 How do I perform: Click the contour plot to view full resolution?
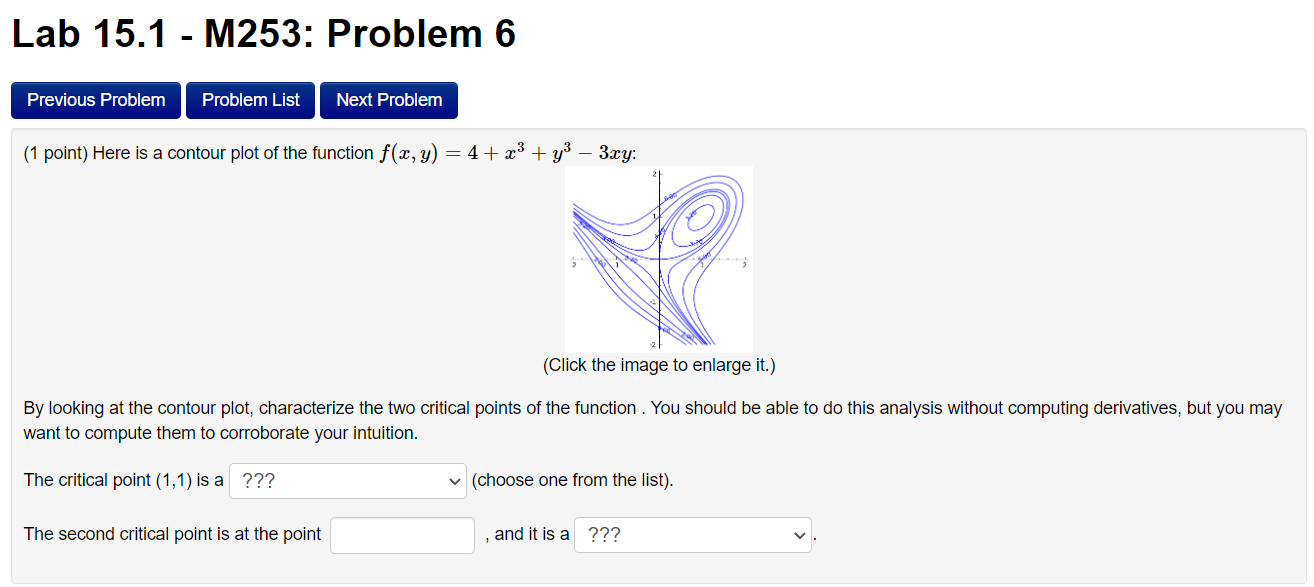659,258
